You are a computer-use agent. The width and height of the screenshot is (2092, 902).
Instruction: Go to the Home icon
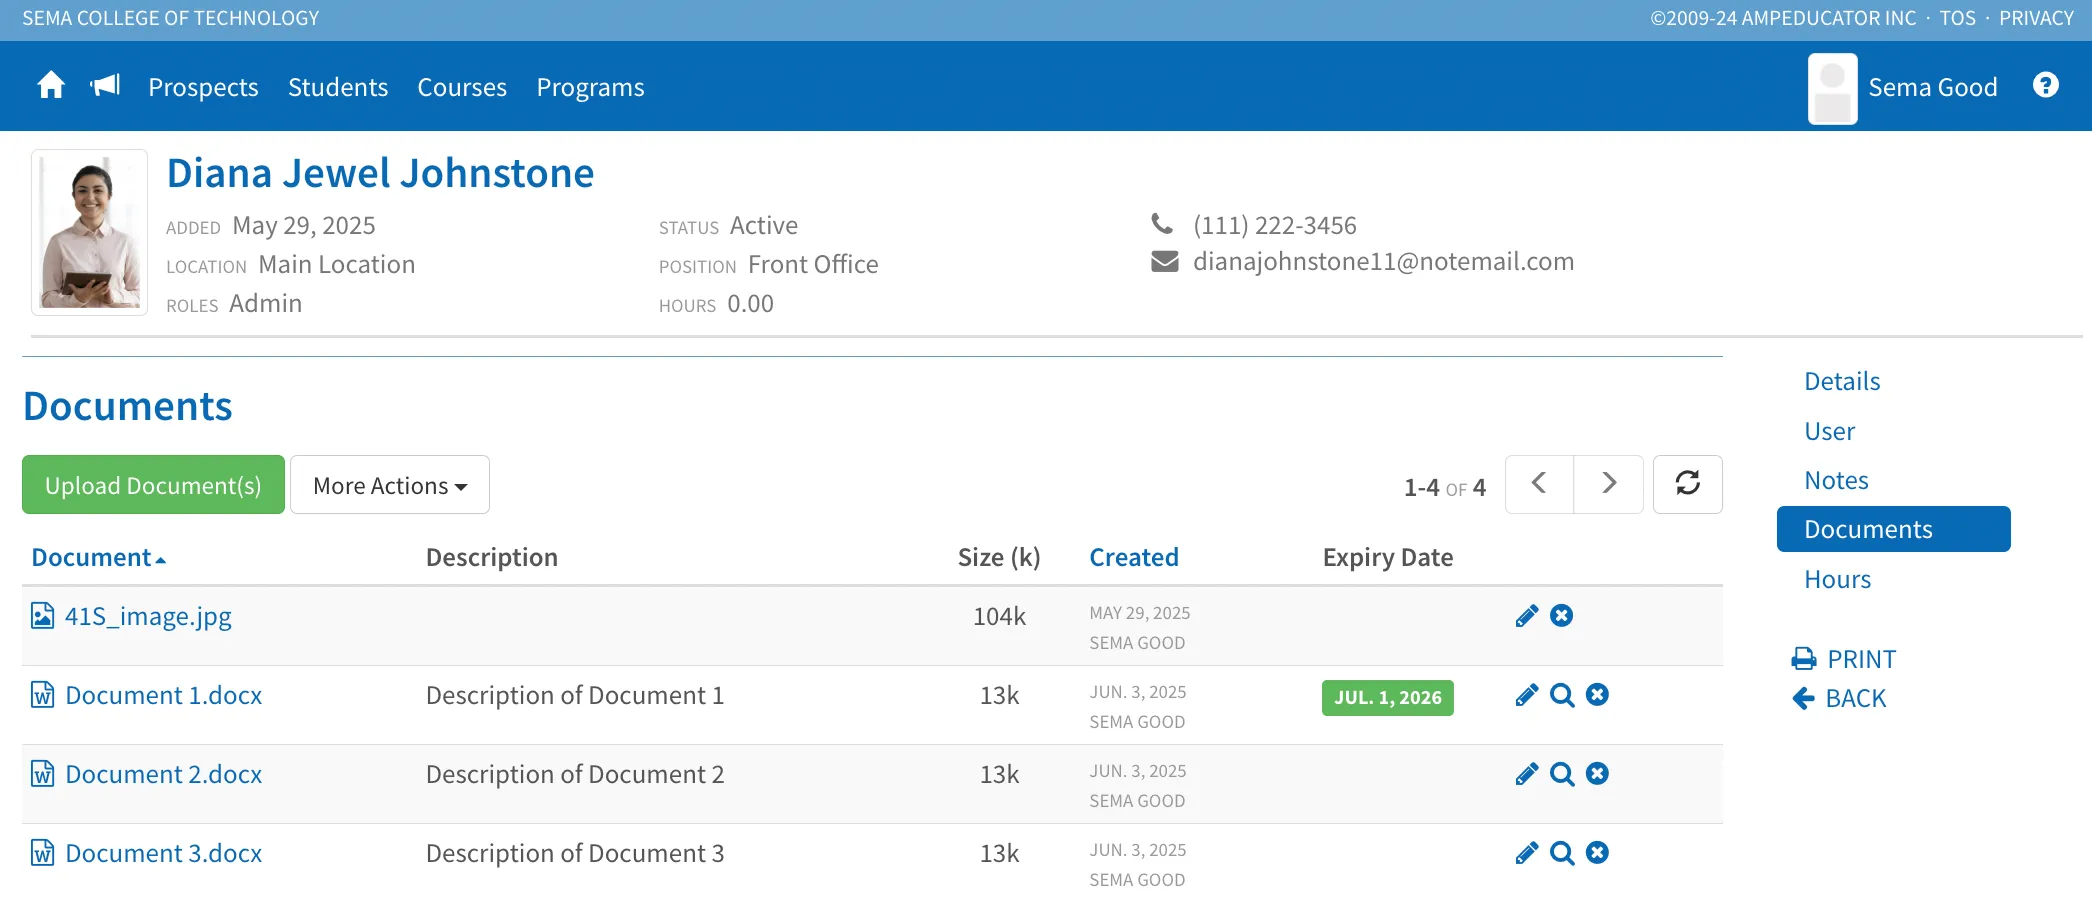[x=51, y=86]
